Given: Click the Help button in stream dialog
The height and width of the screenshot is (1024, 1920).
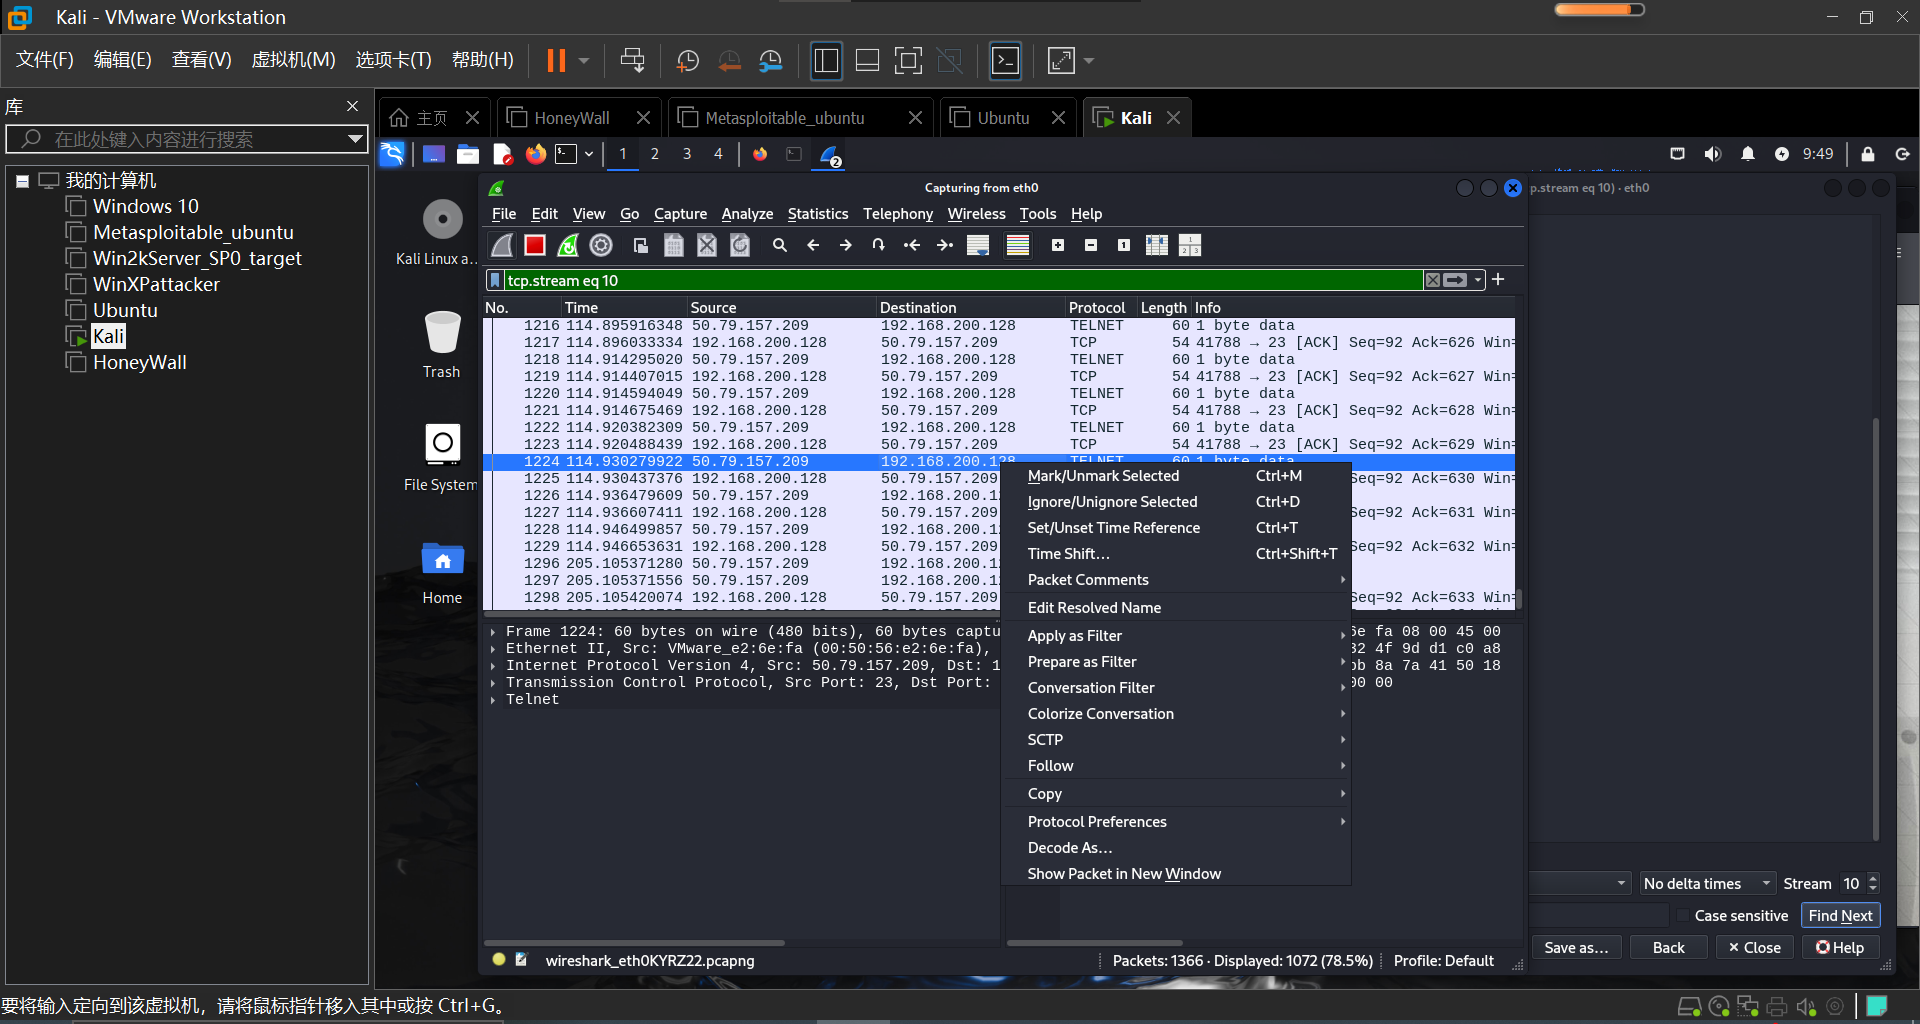Looking at the screenshot, I should pyautogui.click(x=1840, y=948).
